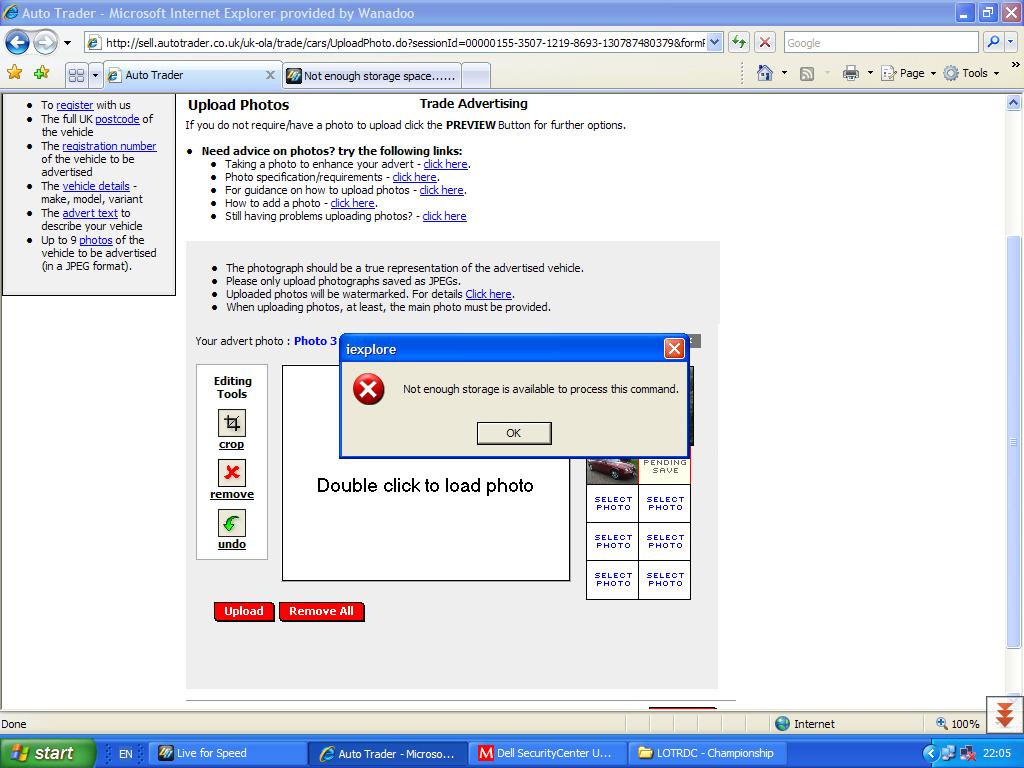The image size is (1024, 768).
Task: Close the Auto Trader tab
Action: (270, 75)
